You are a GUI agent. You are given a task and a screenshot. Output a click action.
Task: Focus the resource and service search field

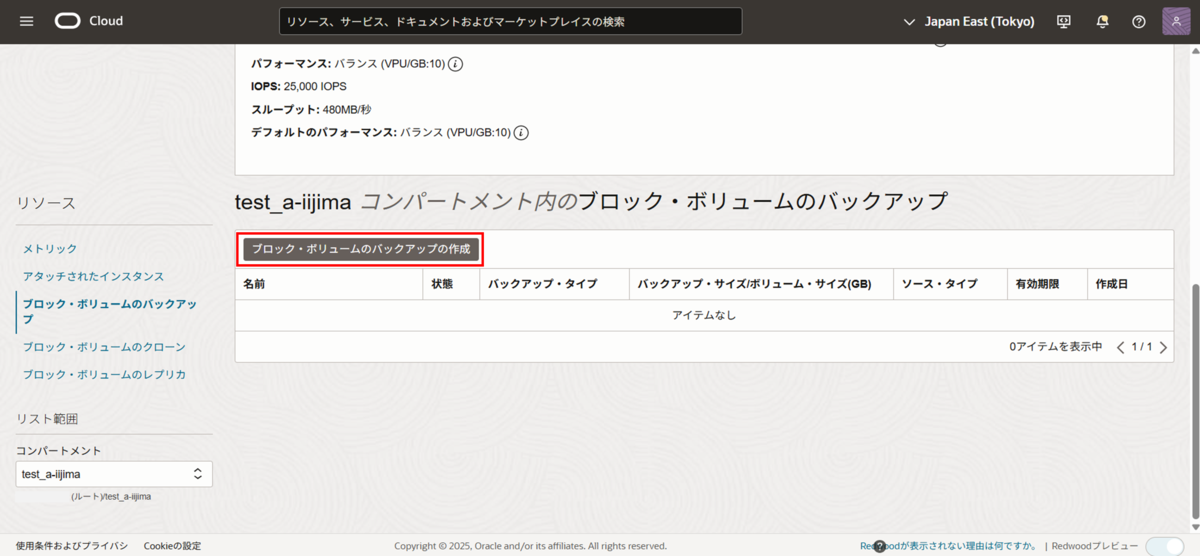(510, 21)
